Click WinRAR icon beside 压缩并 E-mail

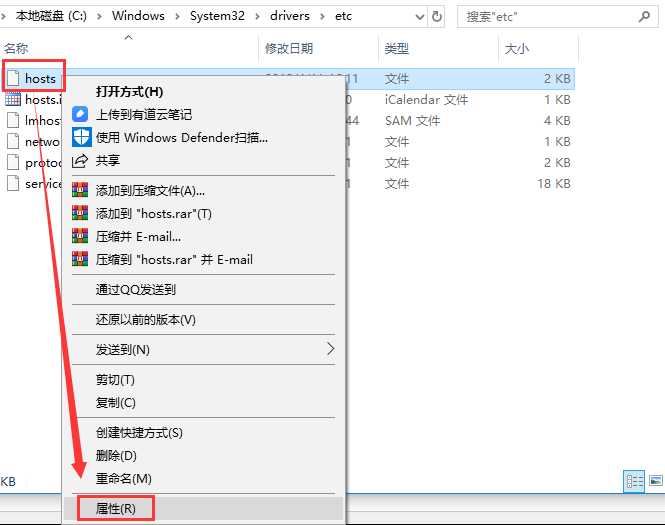(80, 236)
